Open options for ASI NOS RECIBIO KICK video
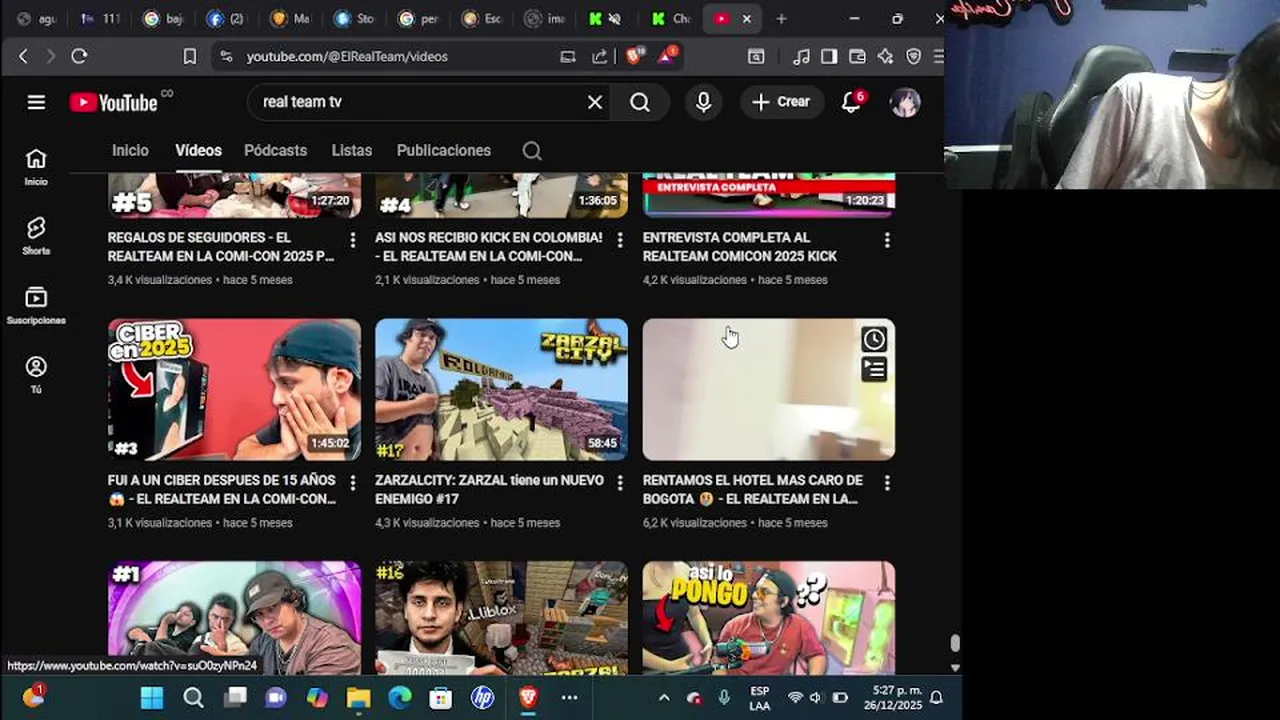 pyautogui.click(x=619, y=240)
